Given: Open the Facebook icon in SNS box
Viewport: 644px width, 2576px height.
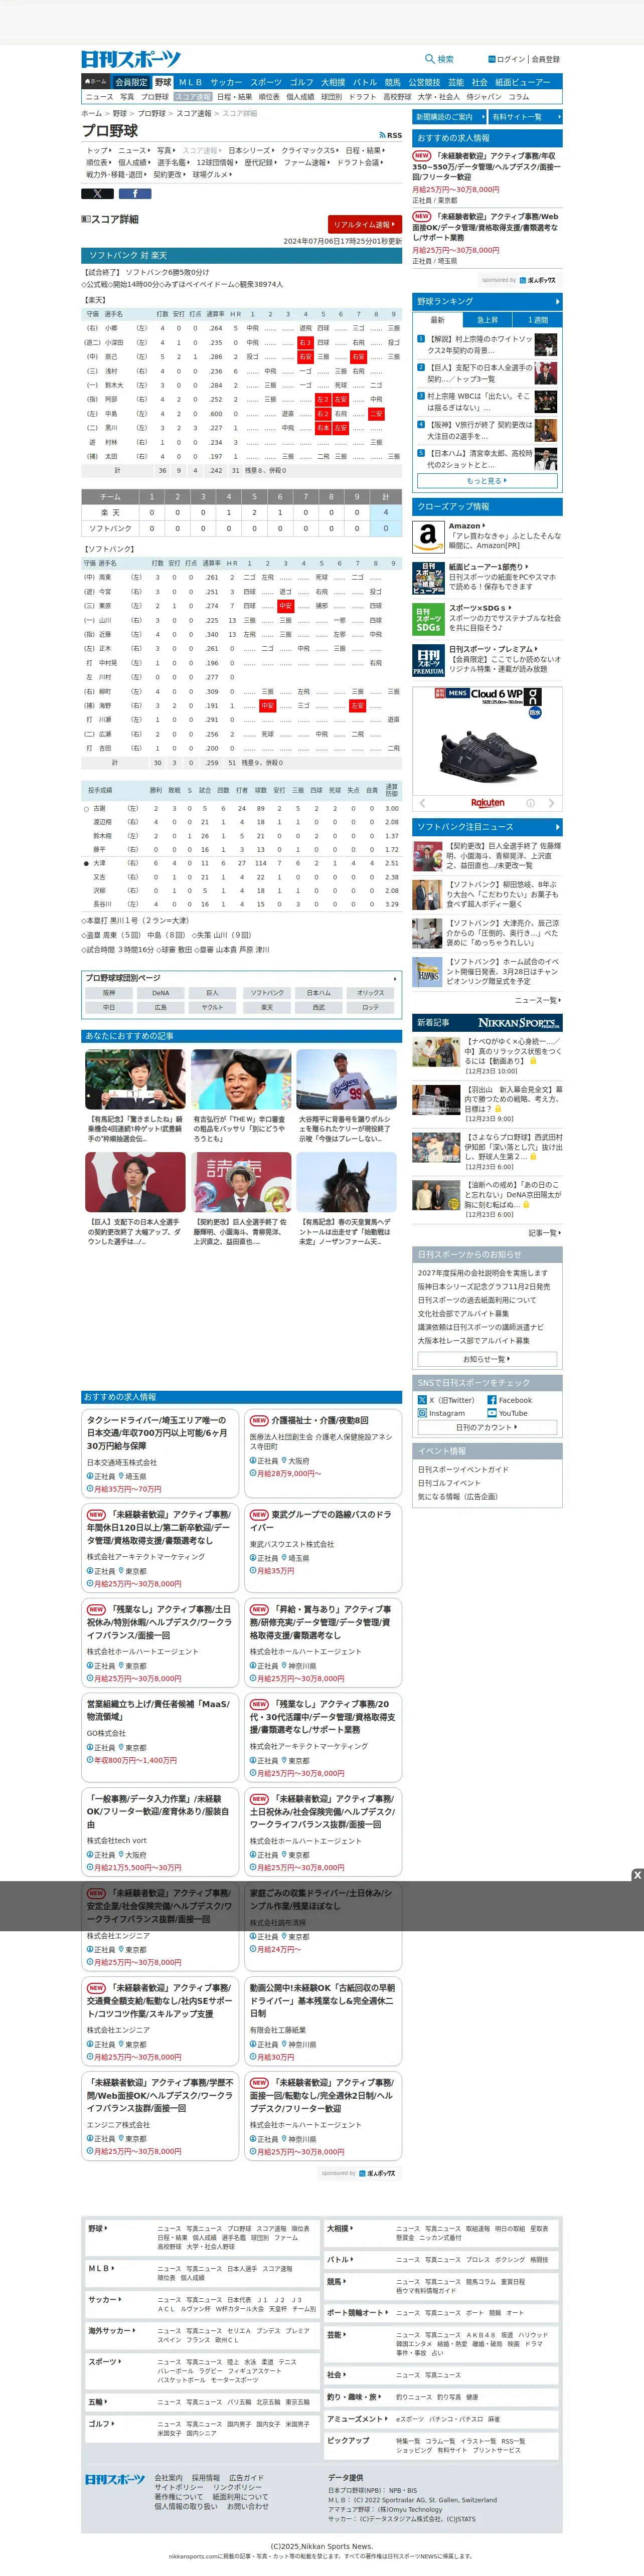Looking at the screenshot, I should coord(491,1400).
